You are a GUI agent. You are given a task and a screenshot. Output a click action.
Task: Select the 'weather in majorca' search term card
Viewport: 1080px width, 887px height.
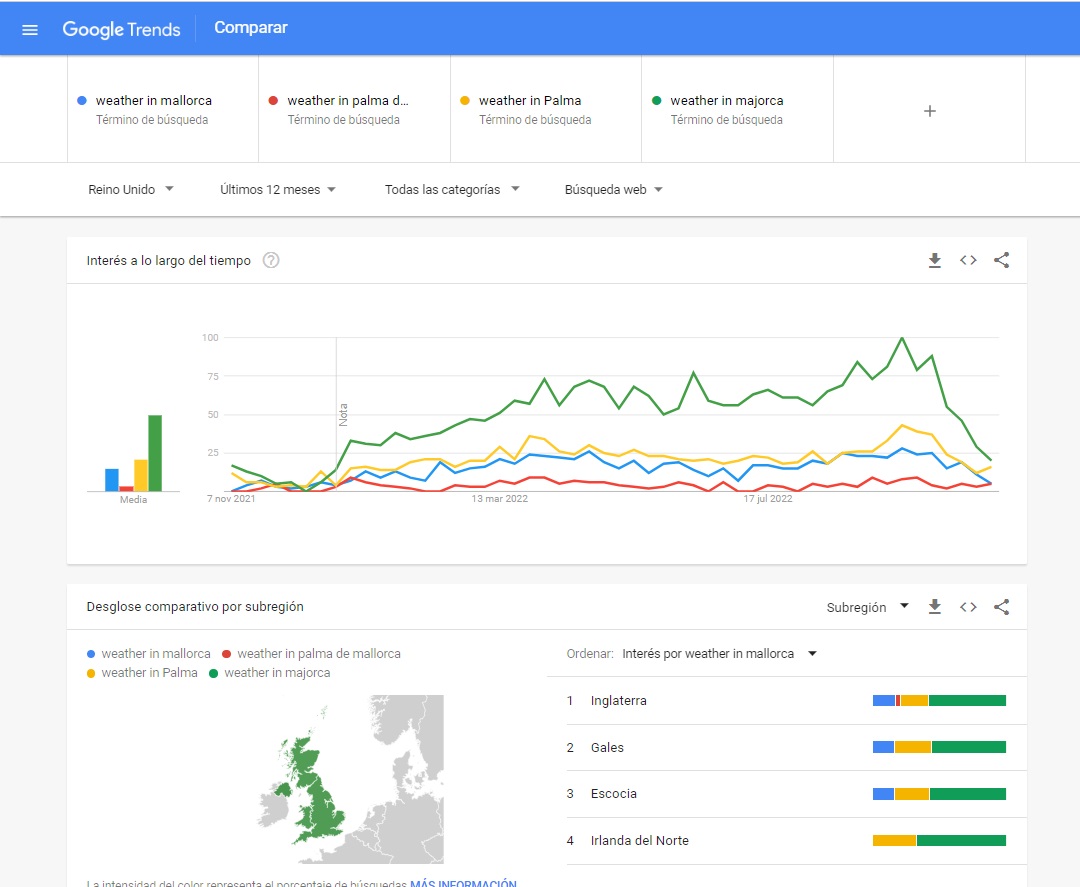[738, 109]
